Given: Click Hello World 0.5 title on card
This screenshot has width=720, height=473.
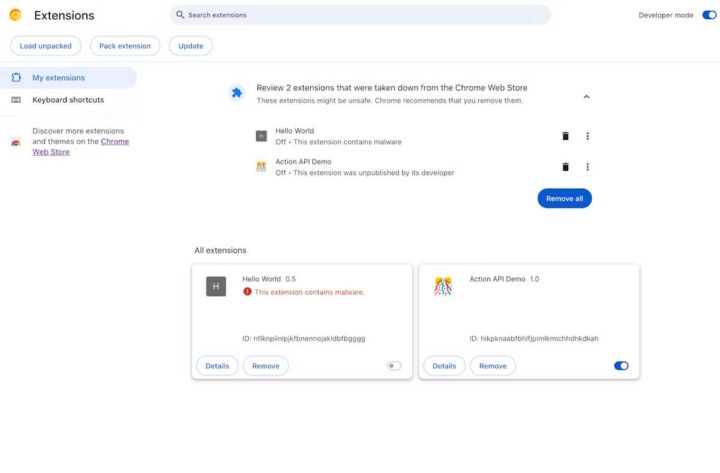Looking at the screenshot, I should 269,279.
